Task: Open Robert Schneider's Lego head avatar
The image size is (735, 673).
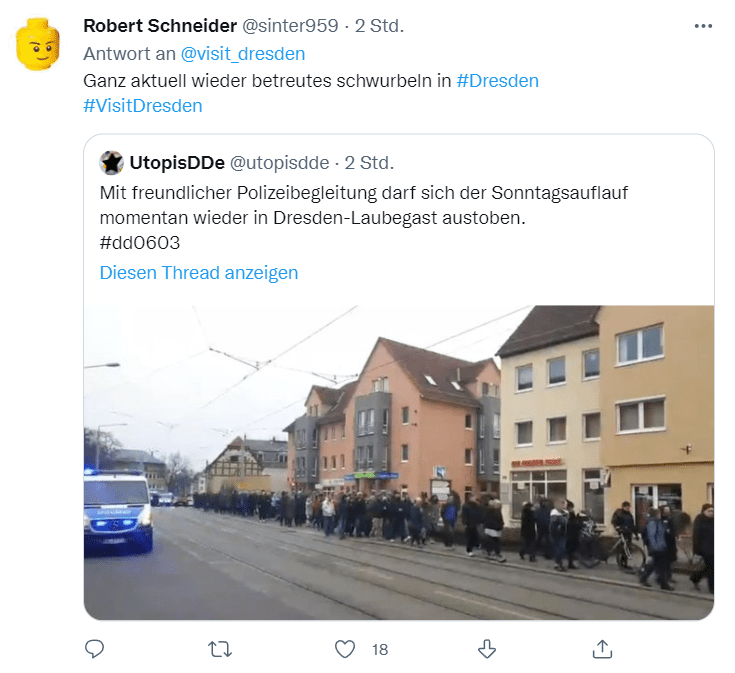Action: 38,44
